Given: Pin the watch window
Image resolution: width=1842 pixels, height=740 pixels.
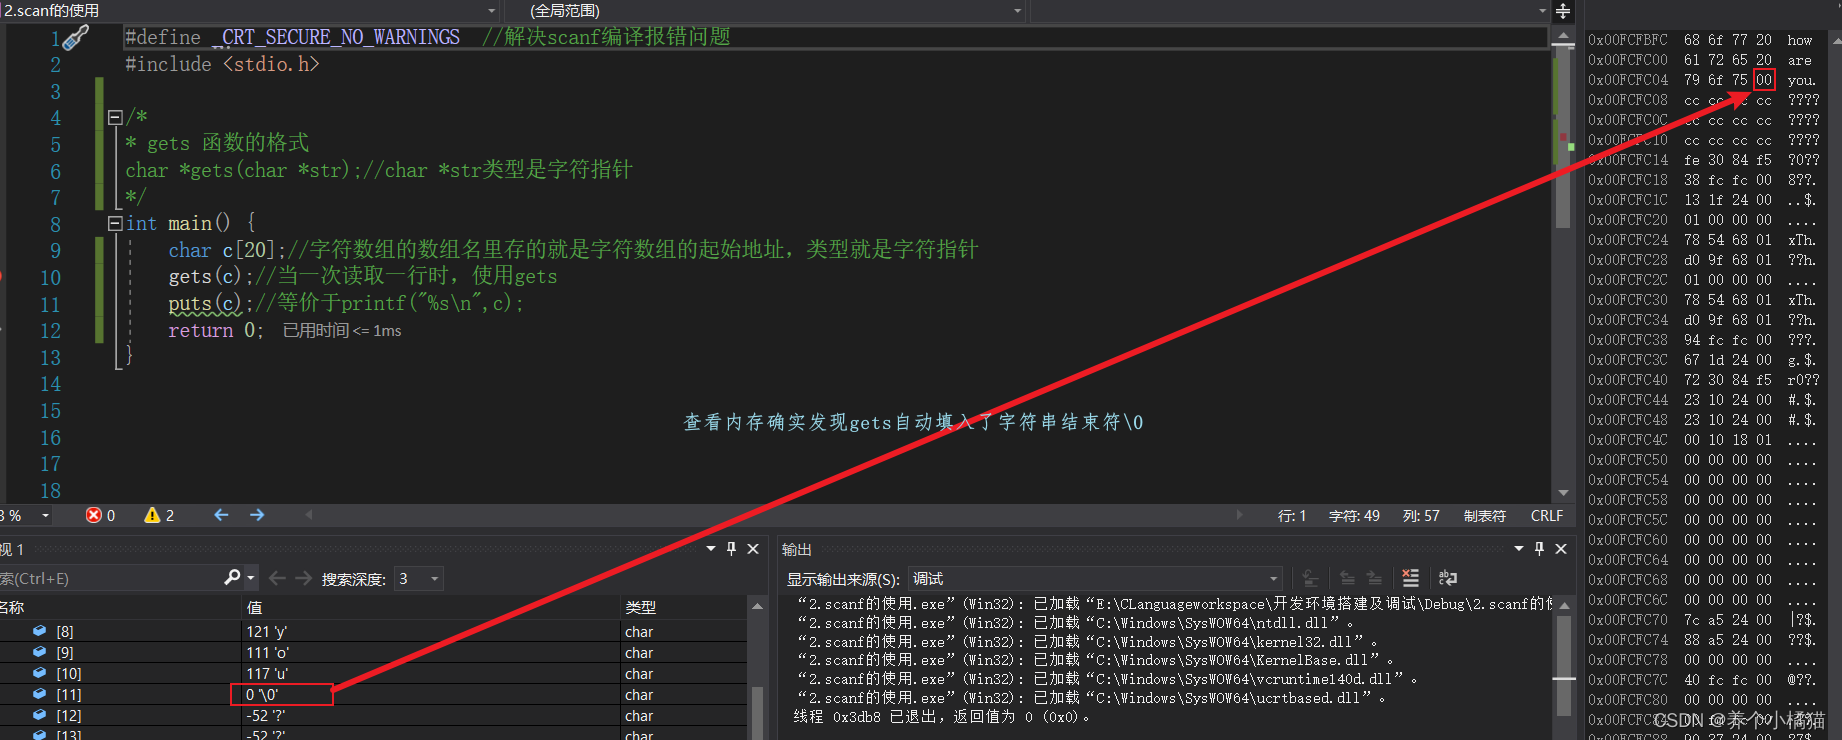Looking at the screenshot, I should pyautogui.click(x=731, y=548).
